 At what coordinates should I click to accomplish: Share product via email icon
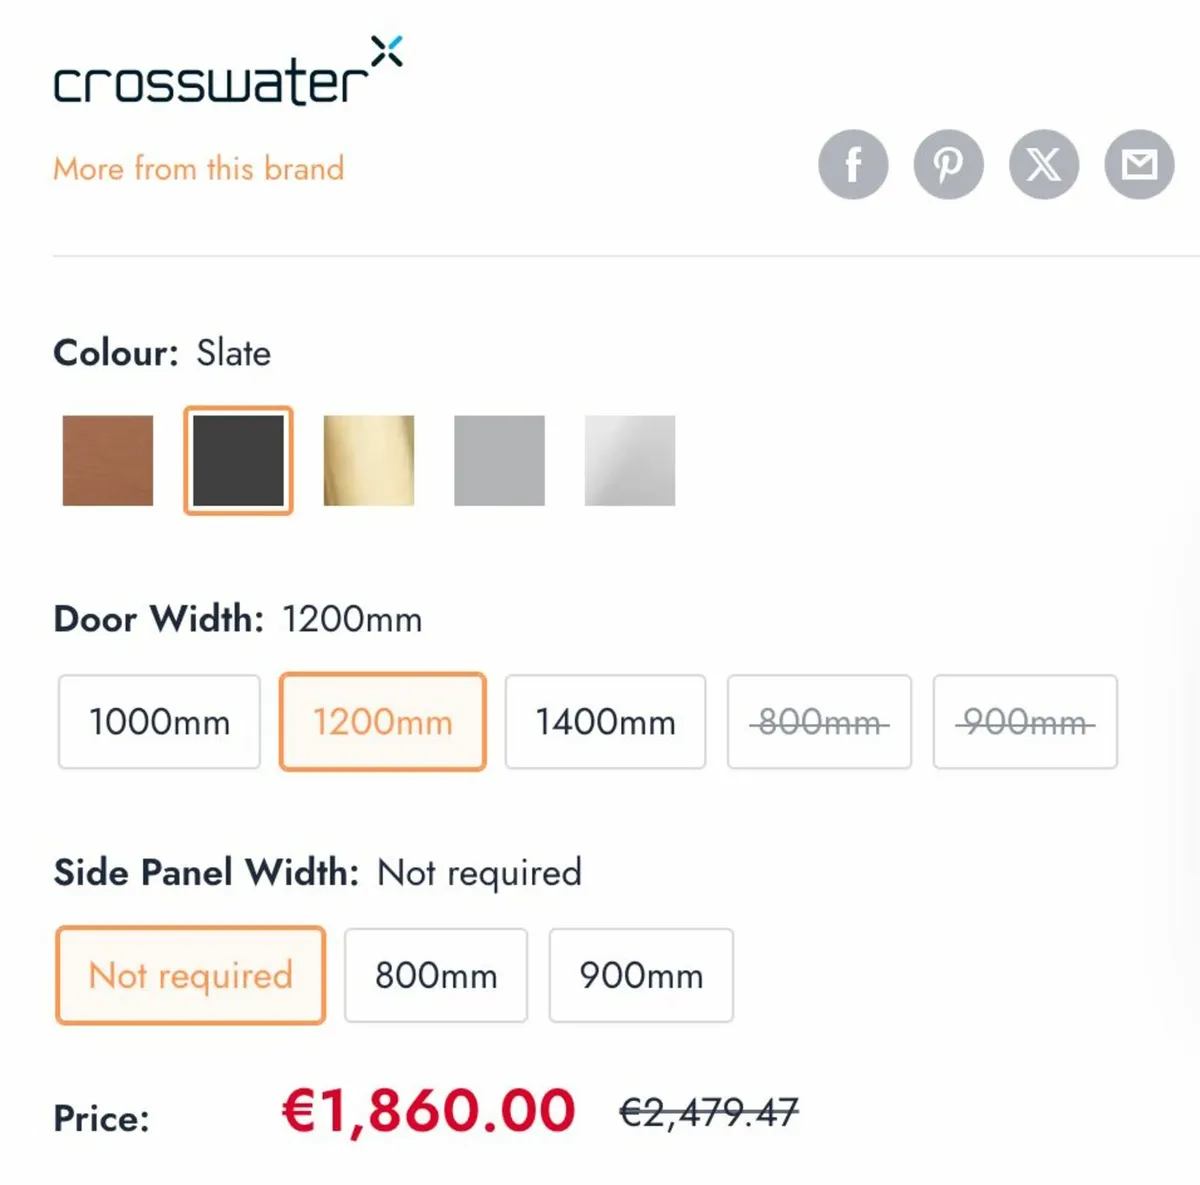[1139, 164]
